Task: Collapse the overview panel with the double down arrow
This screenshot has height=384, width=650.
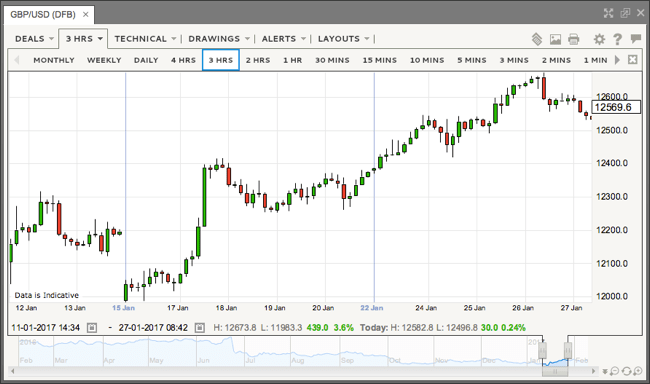Action: [605, 372]
